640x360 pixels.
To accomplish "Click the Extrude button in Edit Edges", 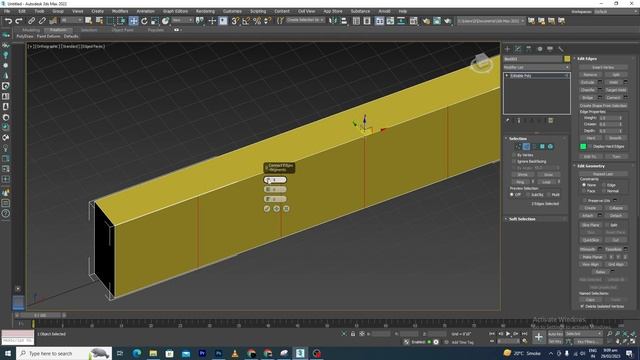I will coord(588,82).
